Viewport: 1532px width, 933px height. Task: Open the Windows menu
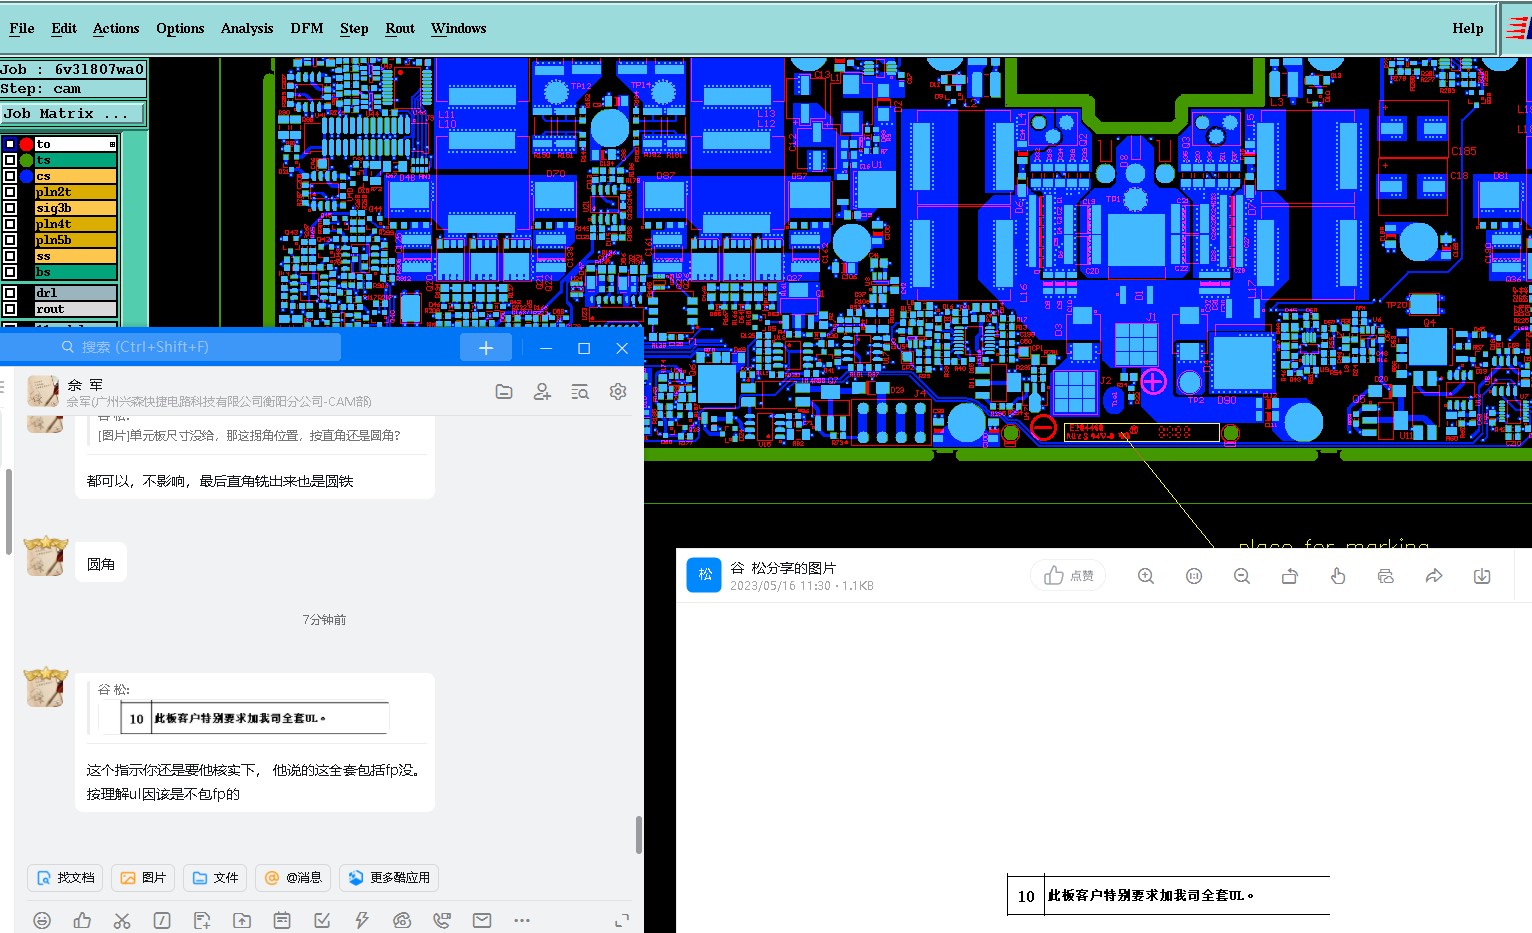coord(458,28)
